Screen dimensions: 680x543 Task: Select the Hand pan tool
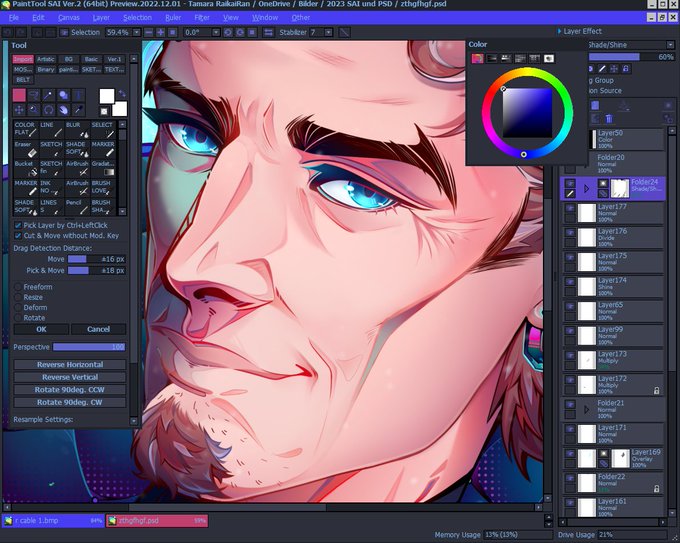click(x=63, y=110)
